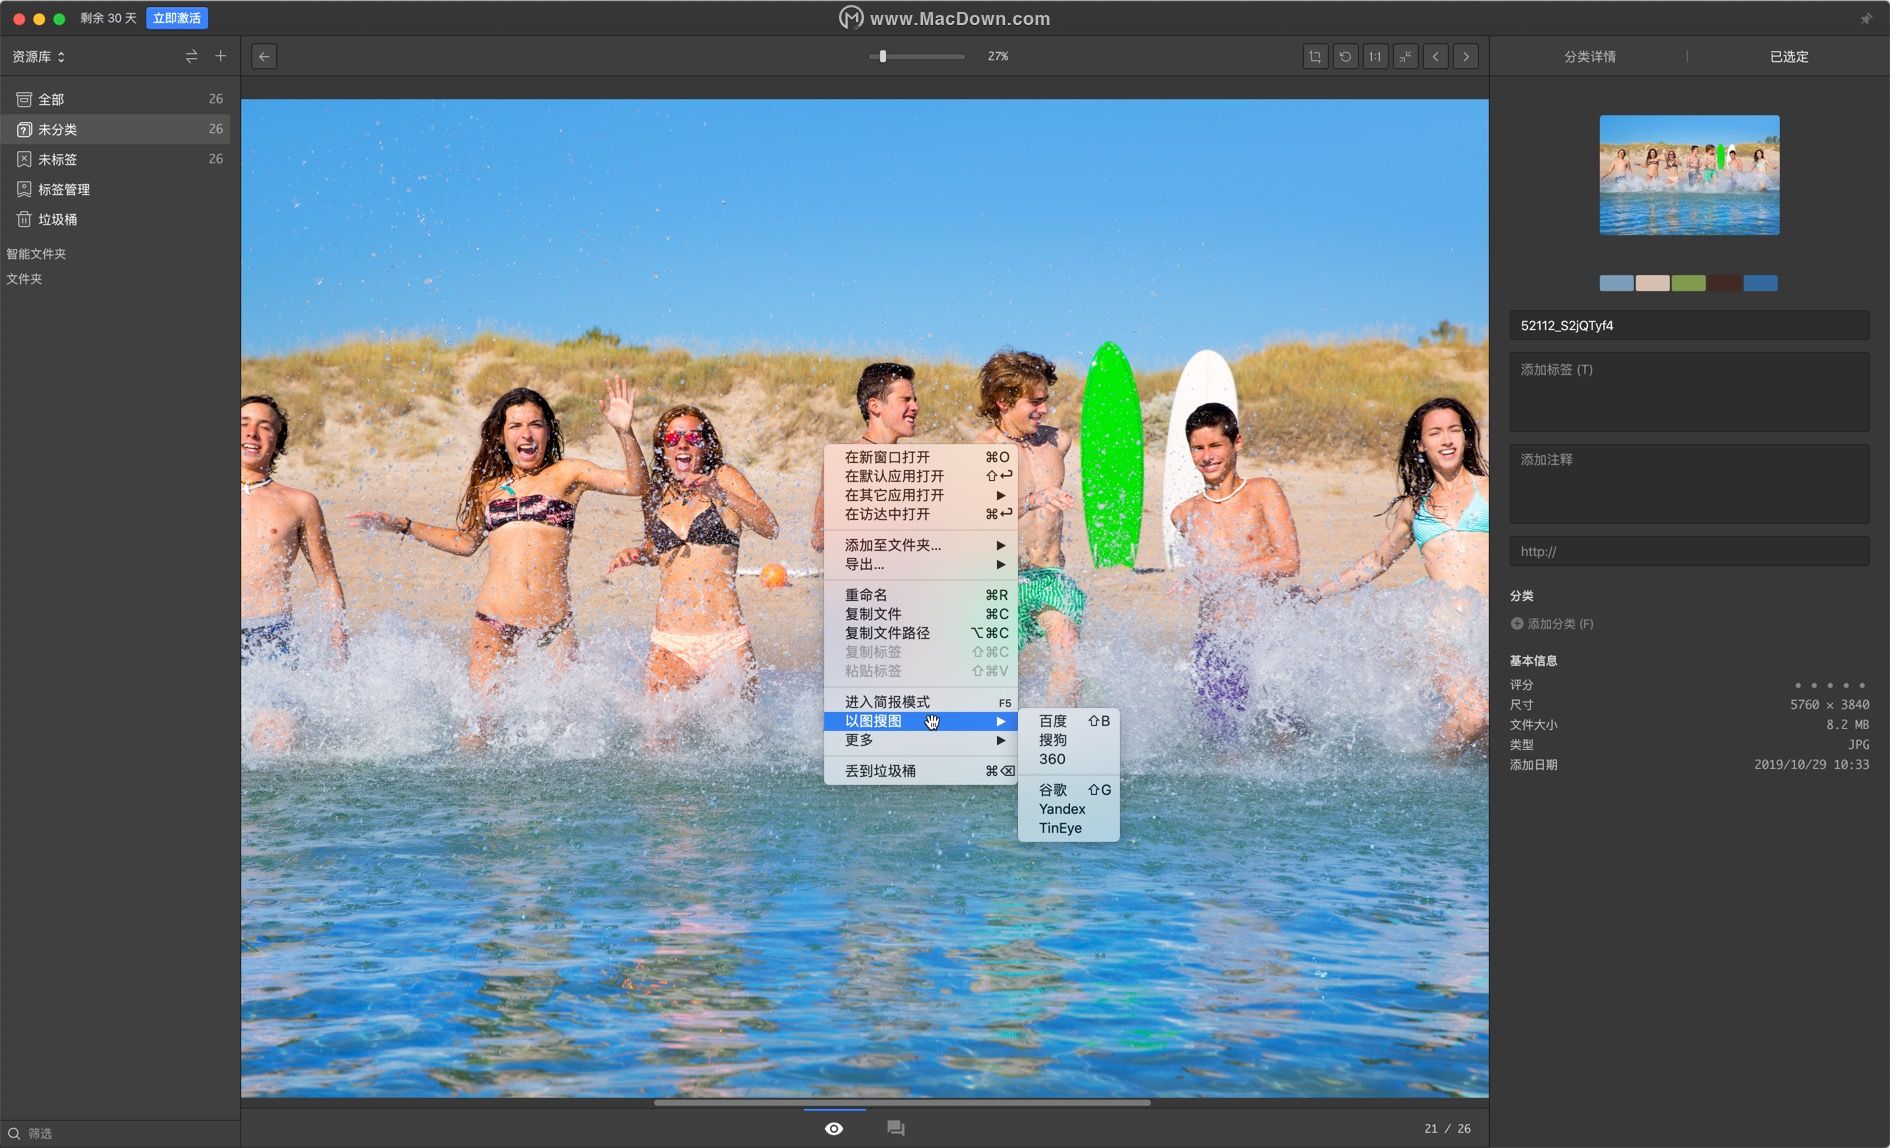This screenshot has width=1890, height=1148.
Task: Click the green color swatch under thumbnail
Action: click(1688, 283)
